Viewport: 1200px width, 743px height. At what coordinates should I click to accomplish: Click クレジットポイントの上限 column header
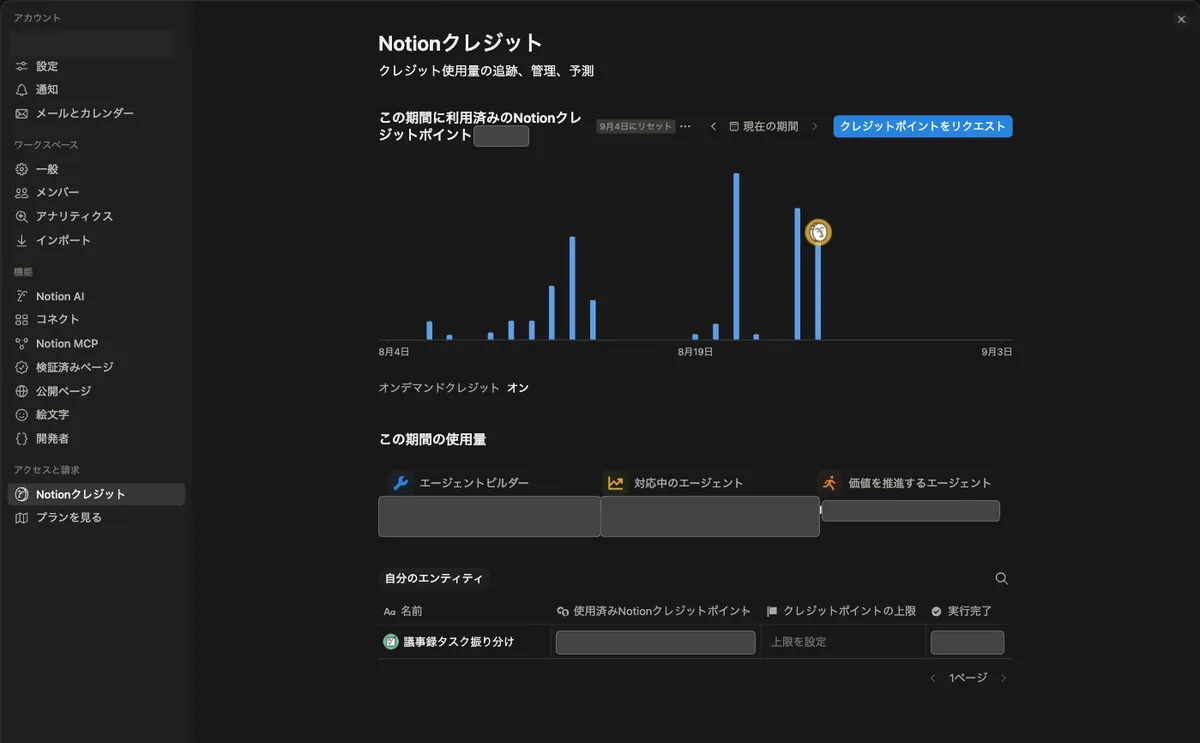pos(841,611)
